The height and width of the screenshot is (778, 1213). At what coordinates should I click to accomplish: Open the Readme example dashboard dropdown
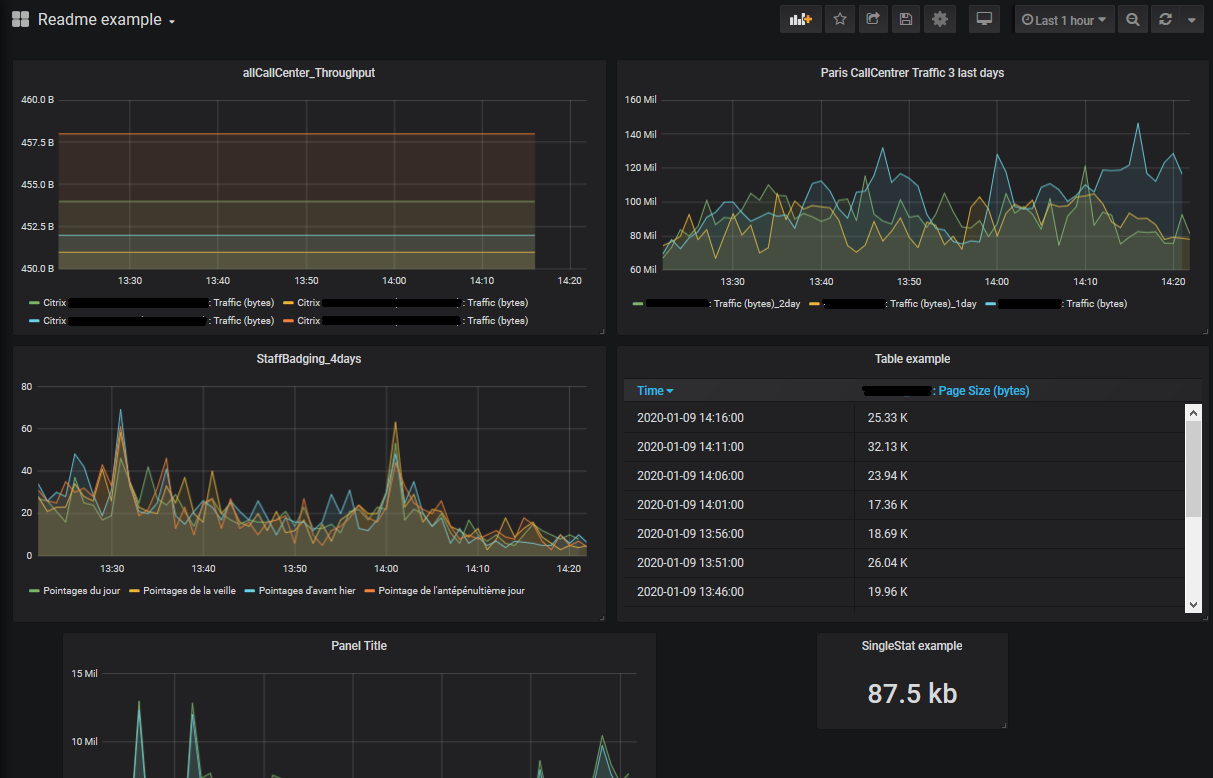[106, 20]
